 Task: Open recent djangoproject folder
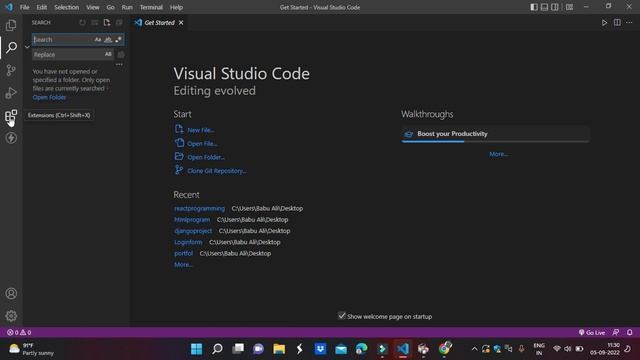pos(193,231)
